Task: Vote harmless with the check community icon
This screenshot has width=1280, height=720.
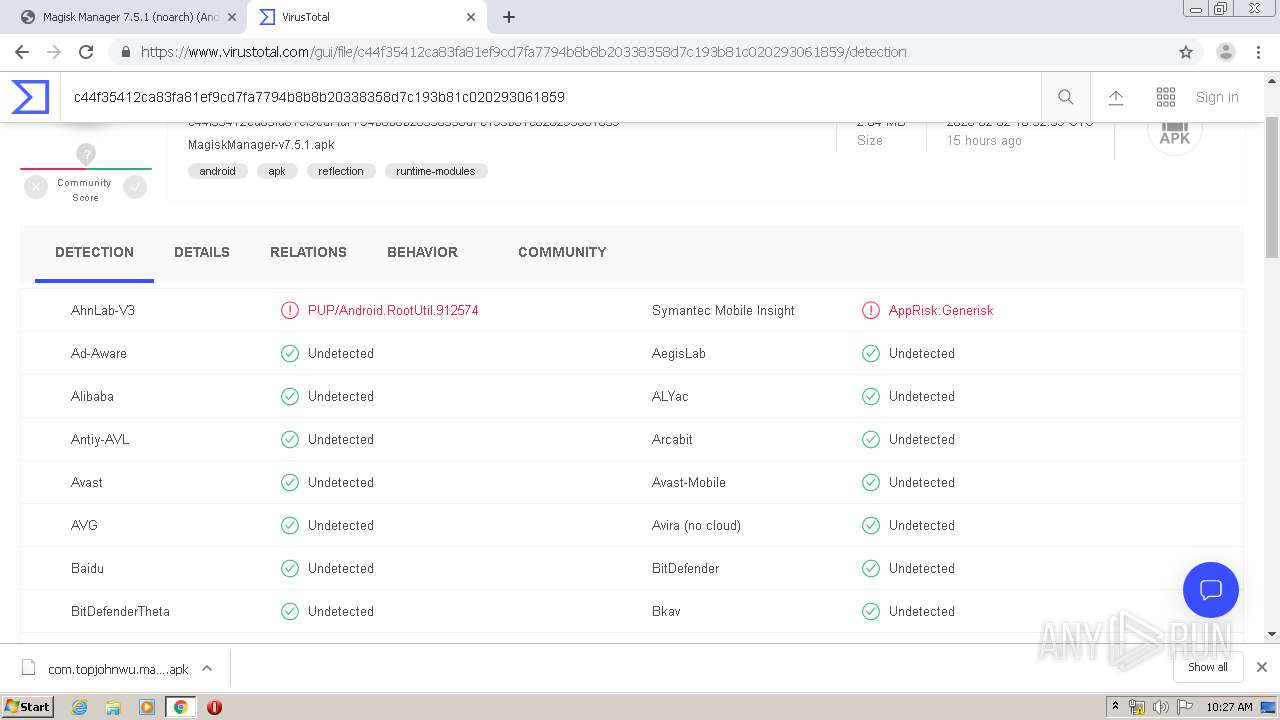Action: [135, 187]
